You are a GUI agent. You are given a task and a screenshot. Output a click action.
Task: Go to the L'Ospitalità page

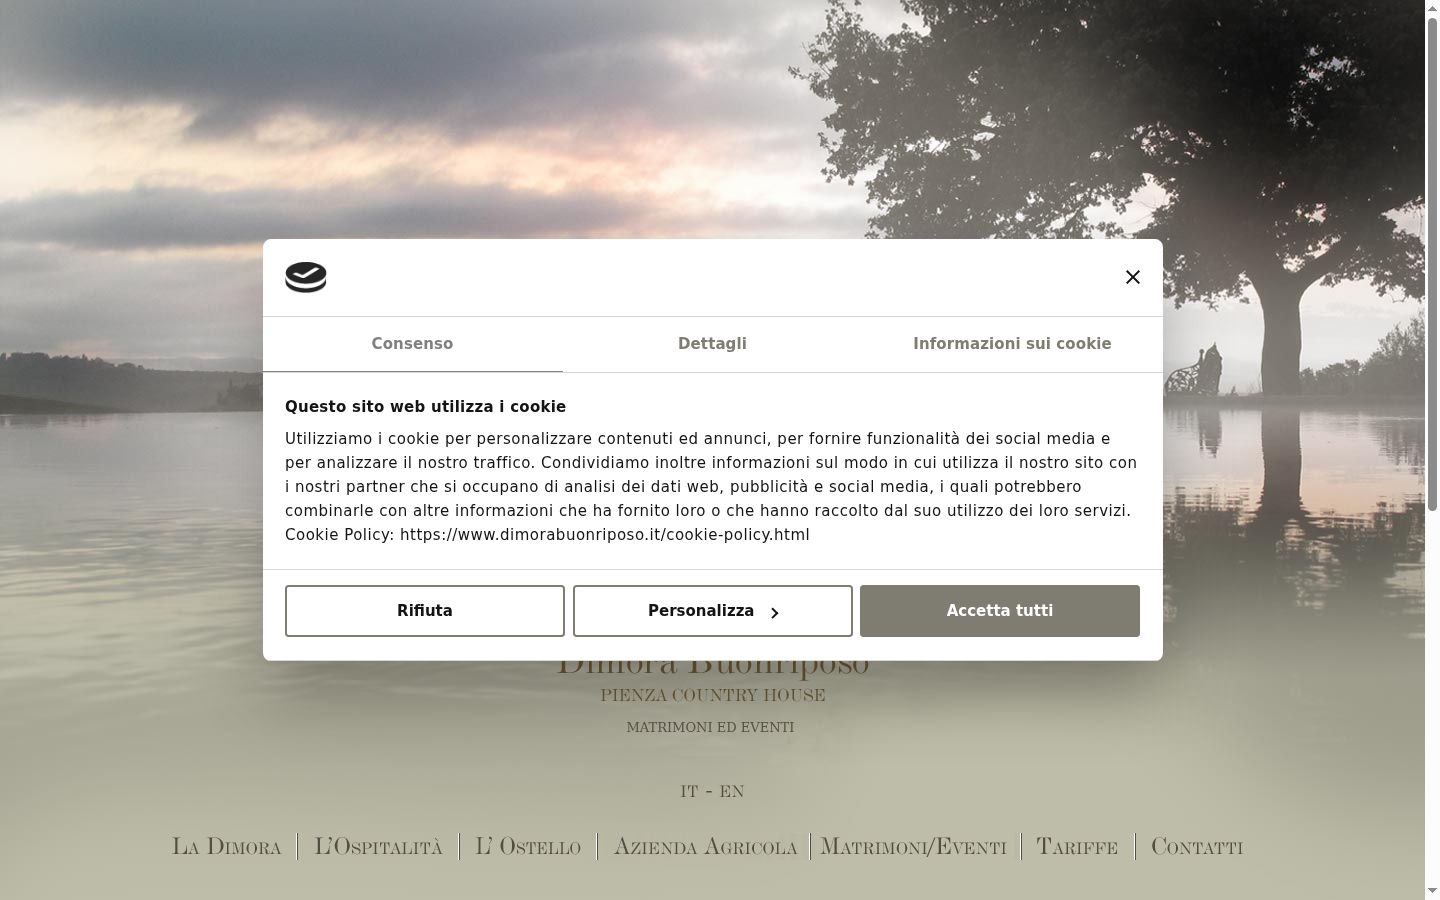click(378, 847)
